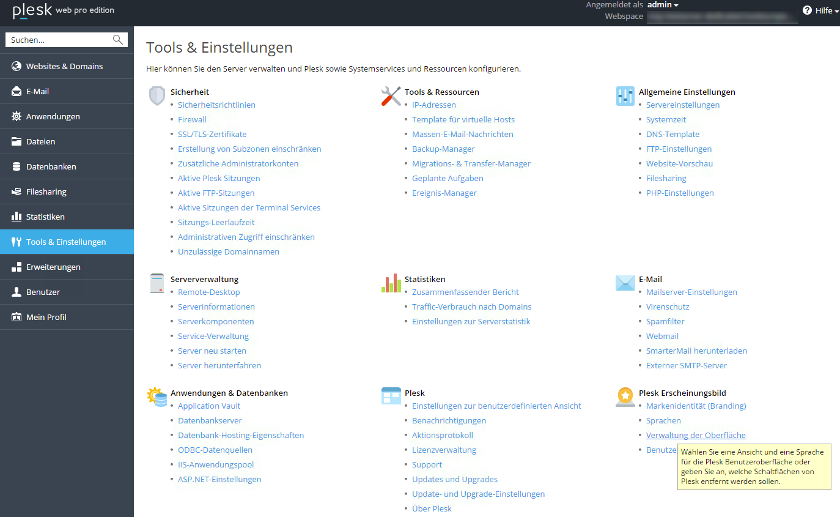
Task: Click the Plesk section window icon
Action: (391, 396)
